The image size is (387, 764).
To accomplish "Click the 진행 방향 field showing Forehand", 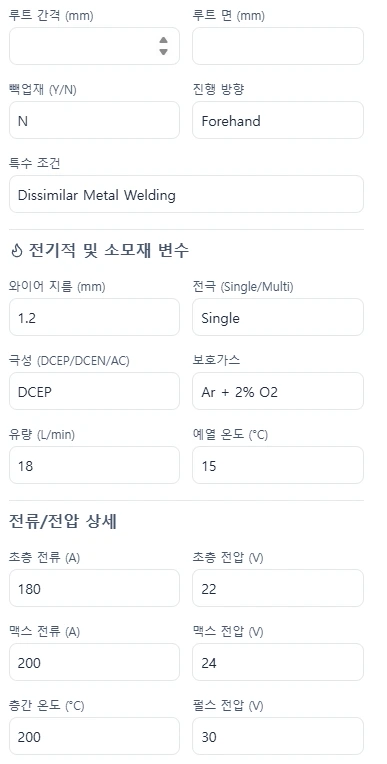I will click(x=278, y=120).
